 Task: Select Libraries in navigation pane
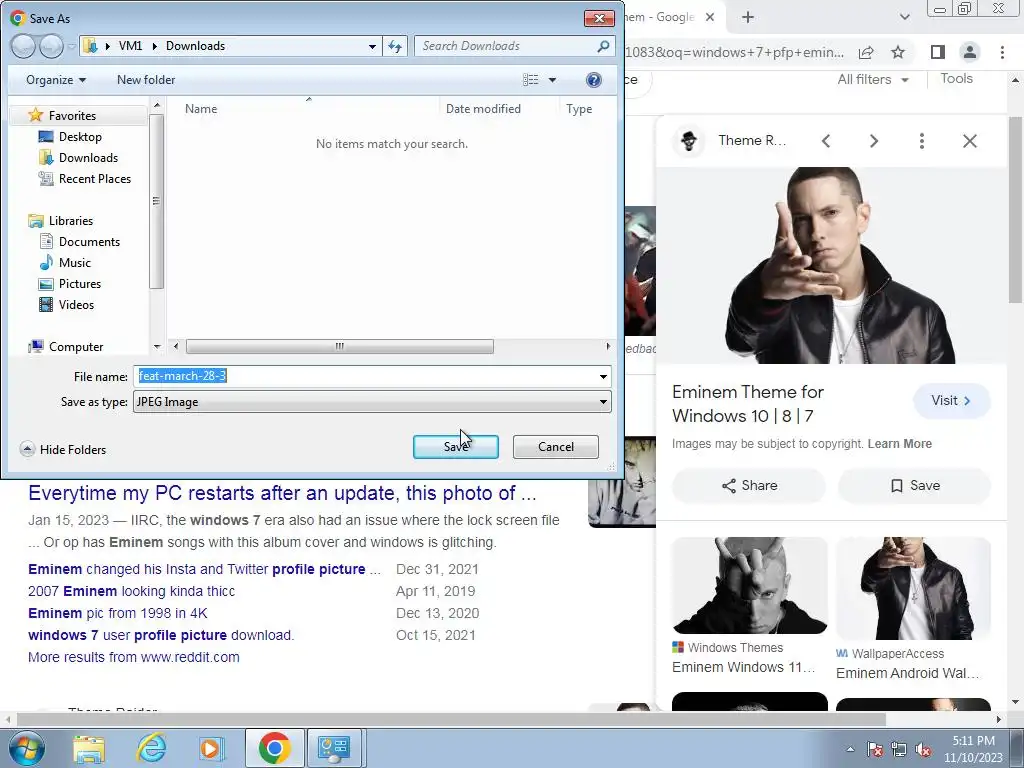(x=71, y=221)
